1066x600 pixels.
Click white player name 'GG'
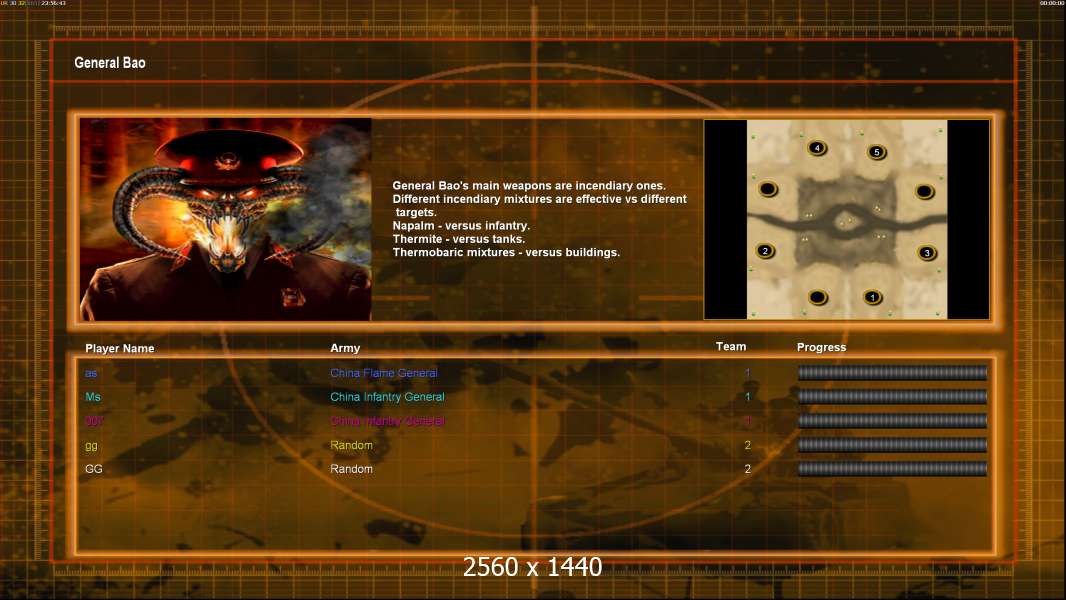coord(94,469)
